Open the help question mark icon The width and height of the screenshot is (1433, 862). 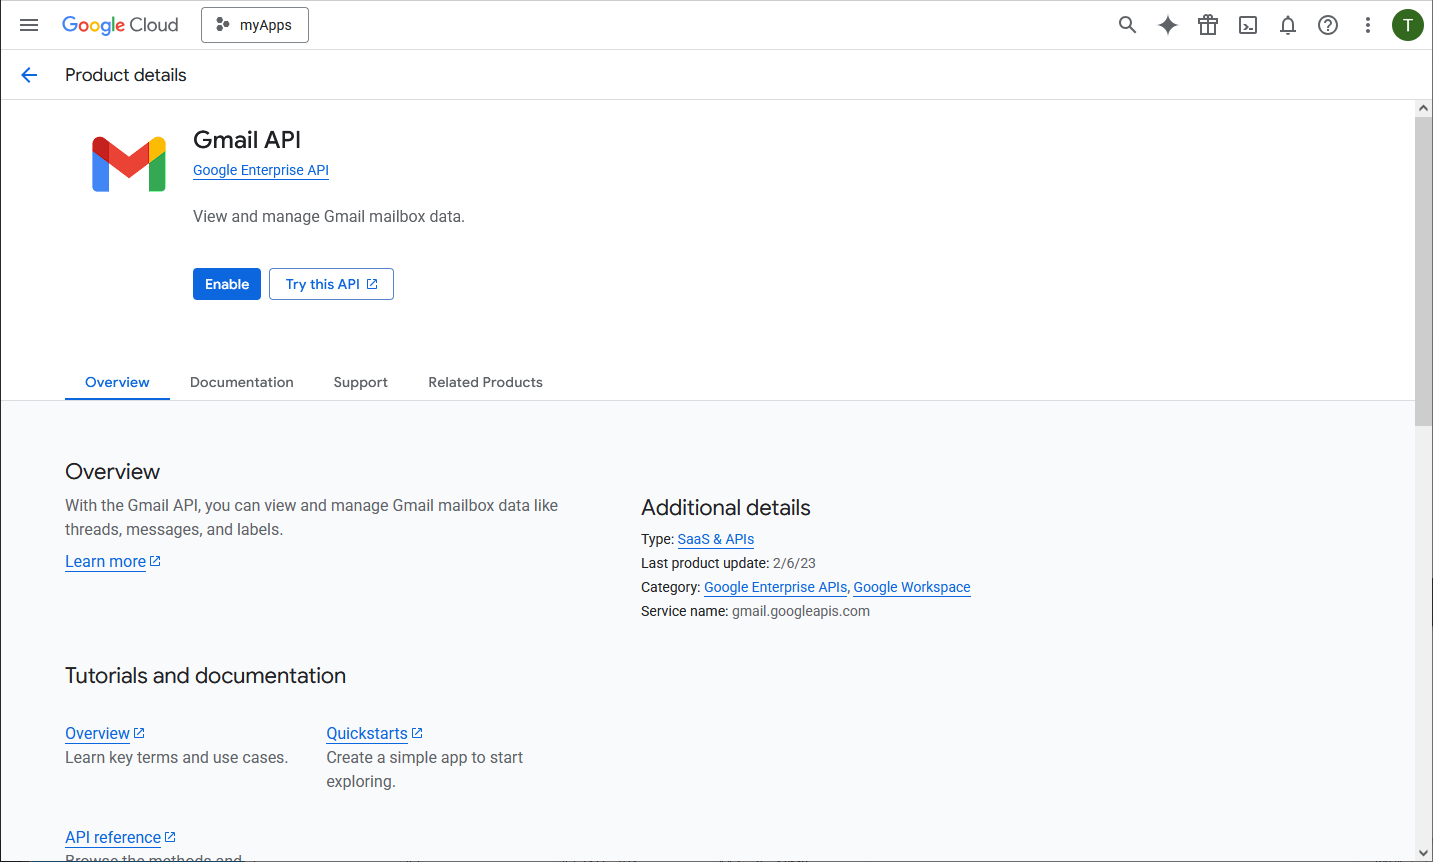pos(1328,25)
